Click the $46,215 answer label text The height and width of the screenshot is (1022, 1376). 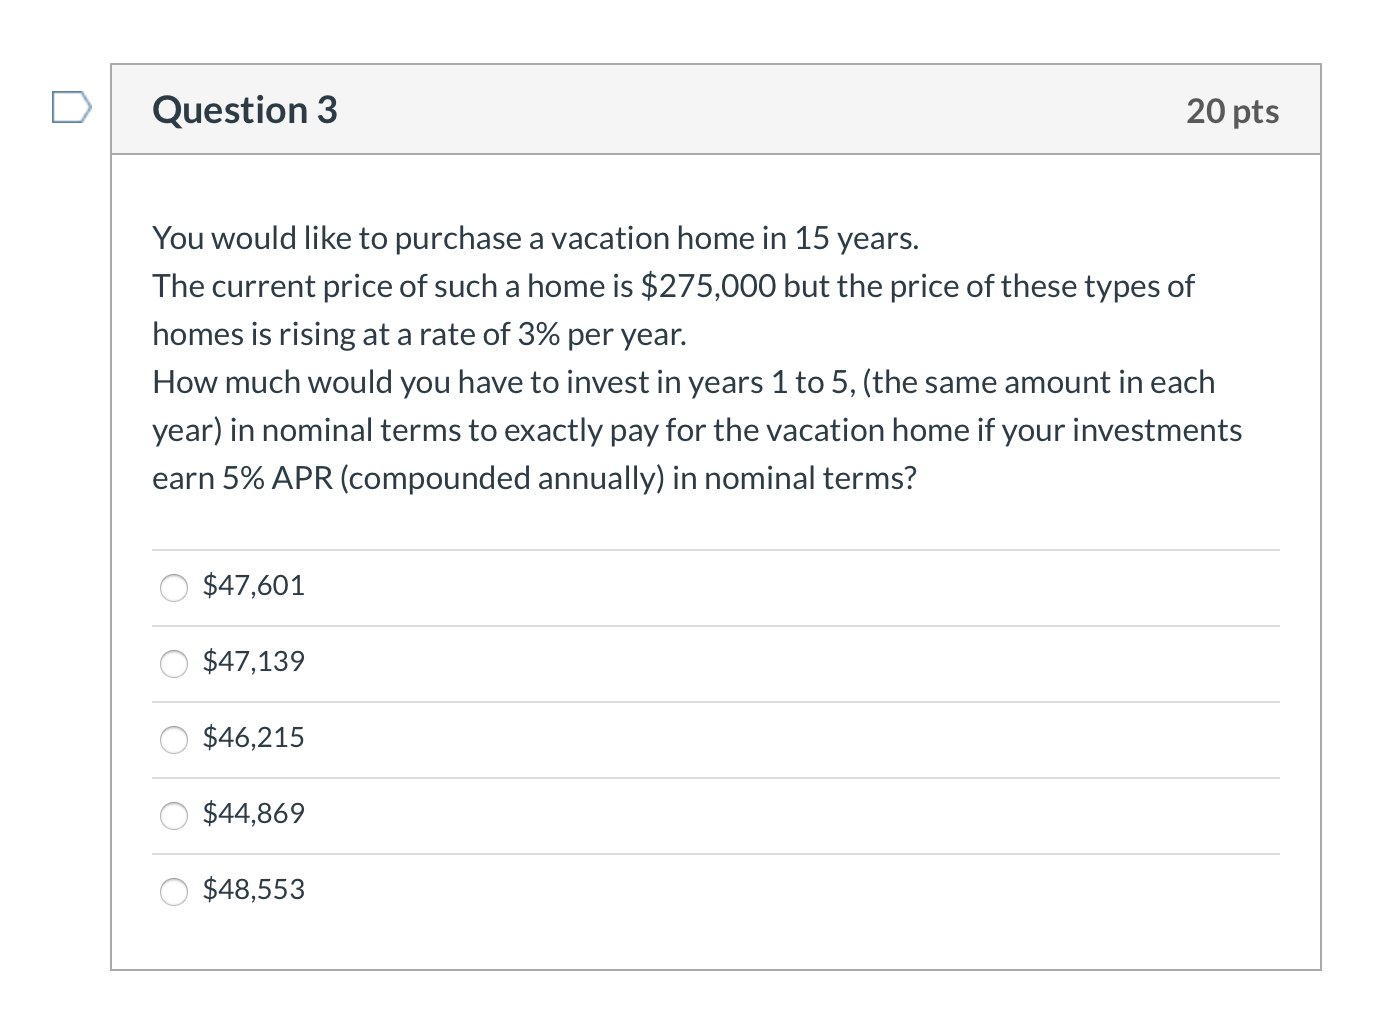point(254,738)
